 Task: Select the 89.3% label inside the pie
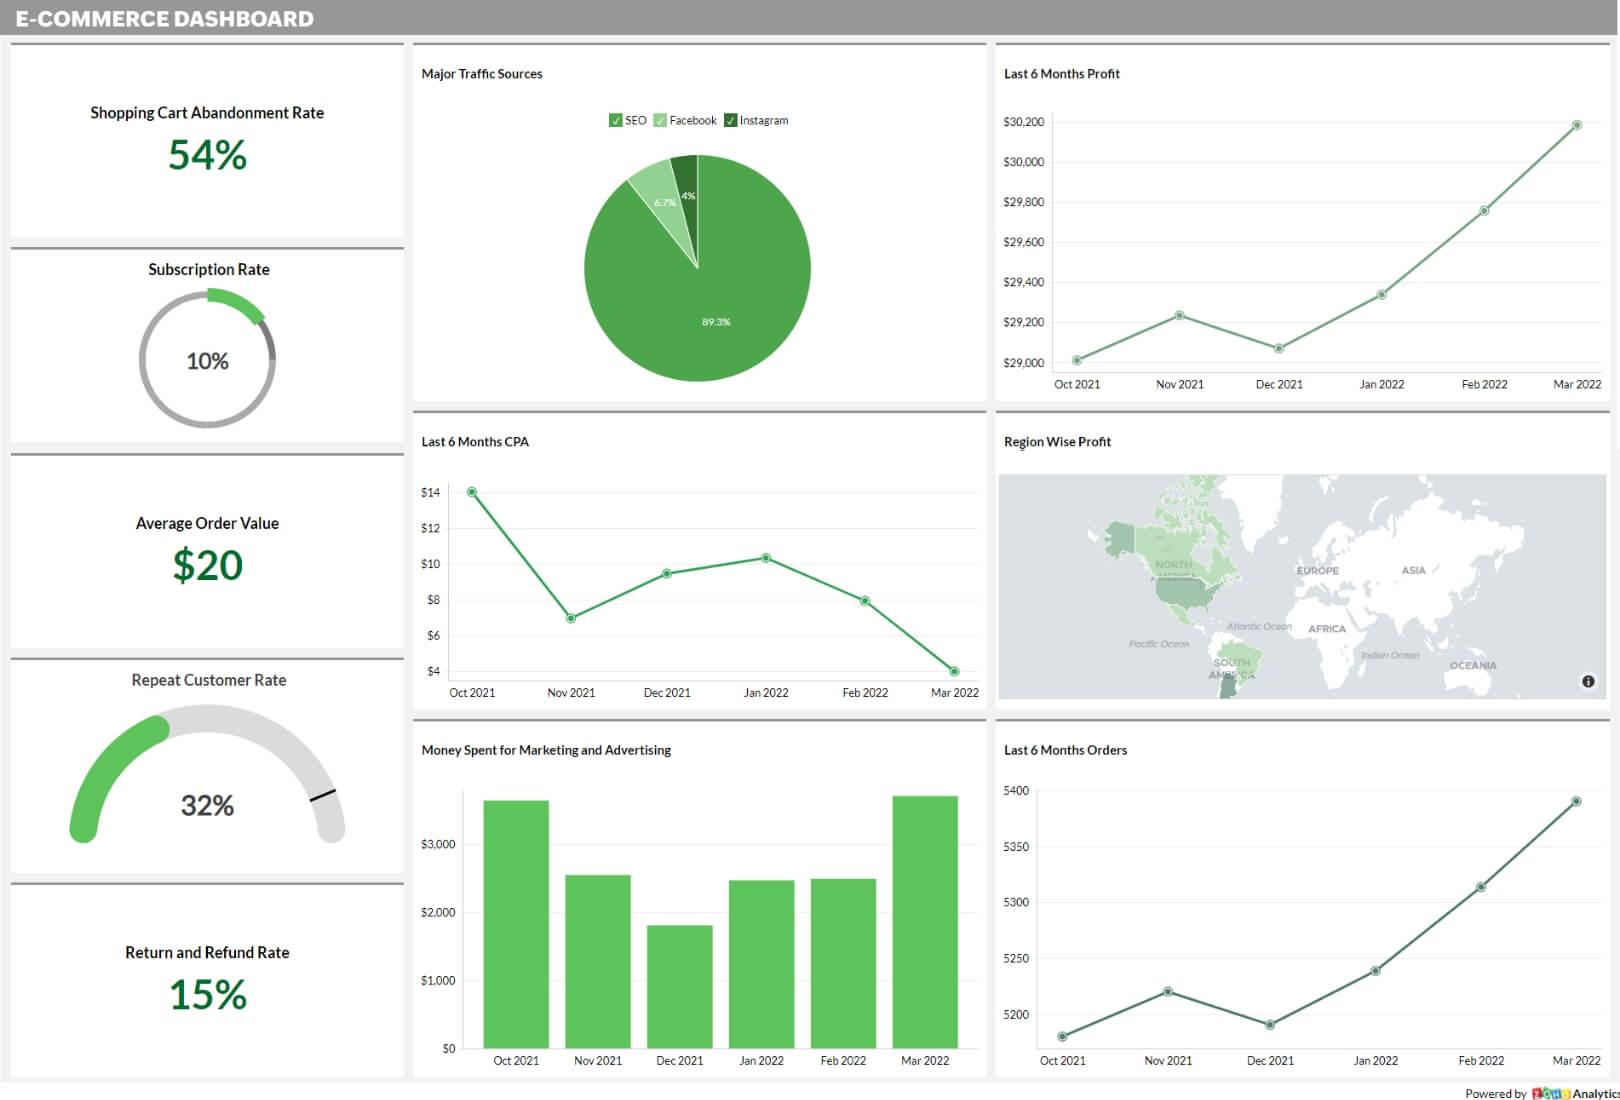pyautogui.click(x=716, y=322)
